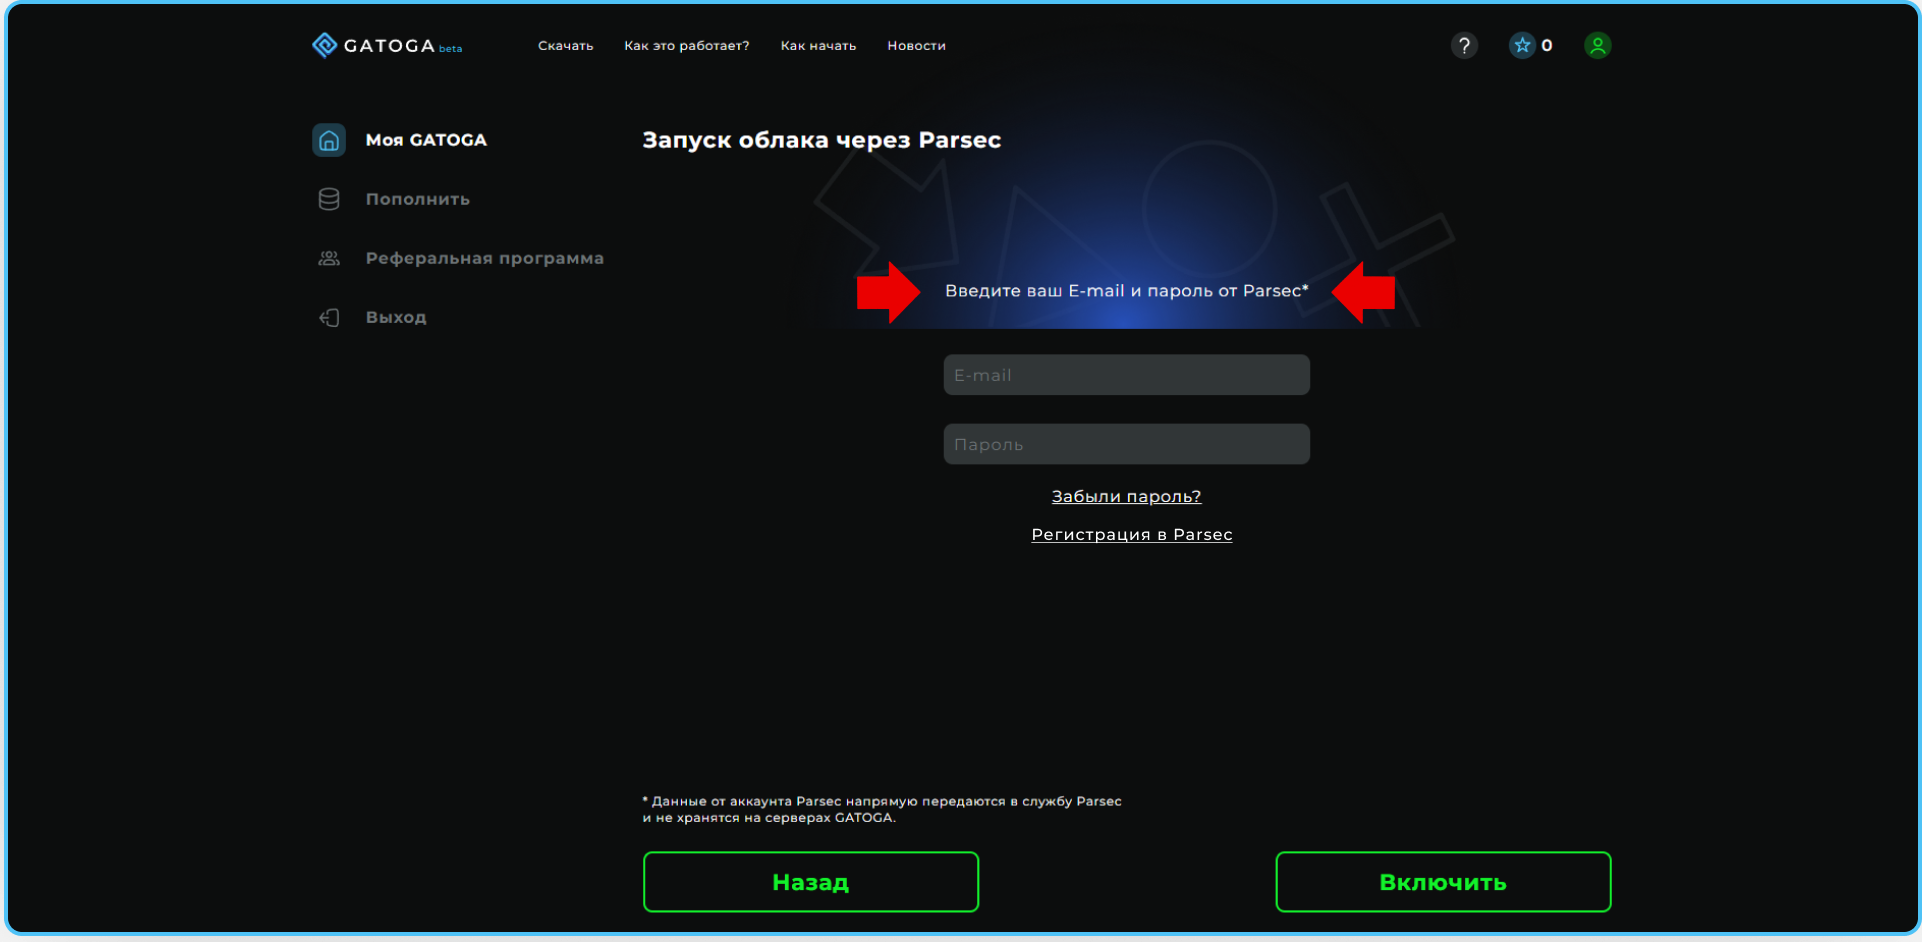Click the Parsec data privacy footnote

pyautogui.click(x=881, y=809)
